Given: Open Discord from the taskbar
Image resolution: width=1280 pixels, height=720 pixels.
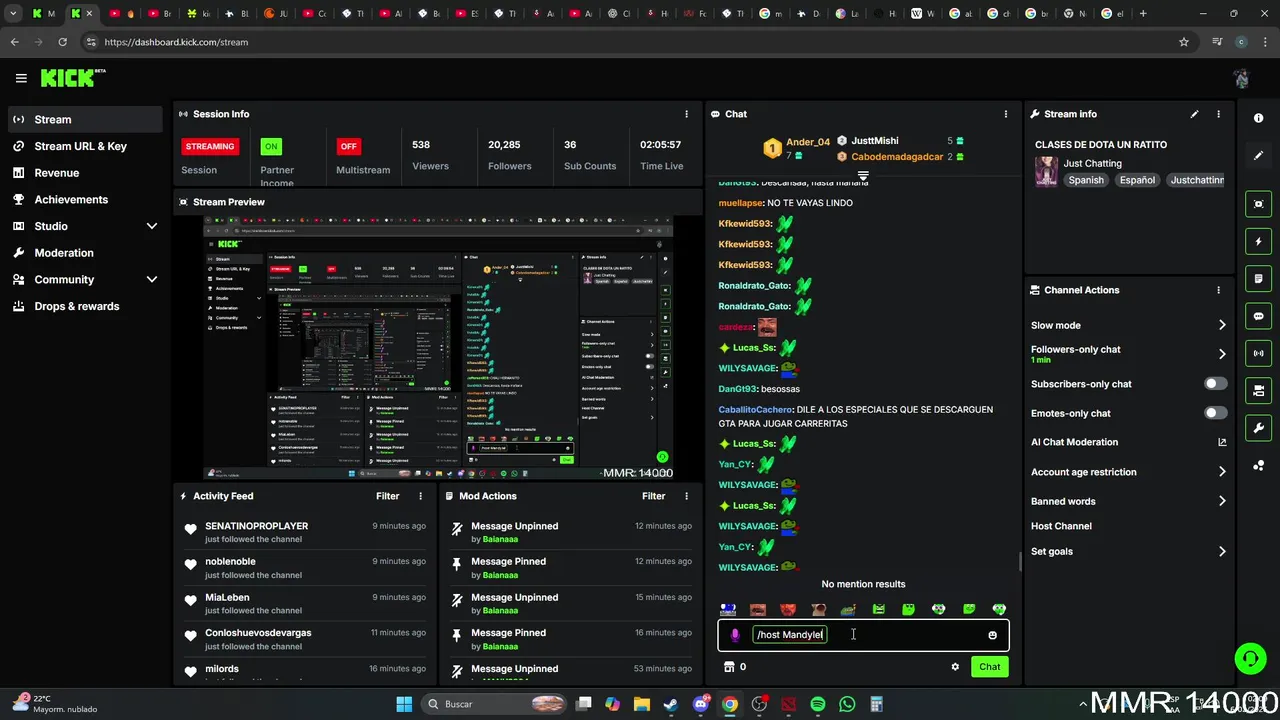Looking at the screenshot, I should [700, 704].
